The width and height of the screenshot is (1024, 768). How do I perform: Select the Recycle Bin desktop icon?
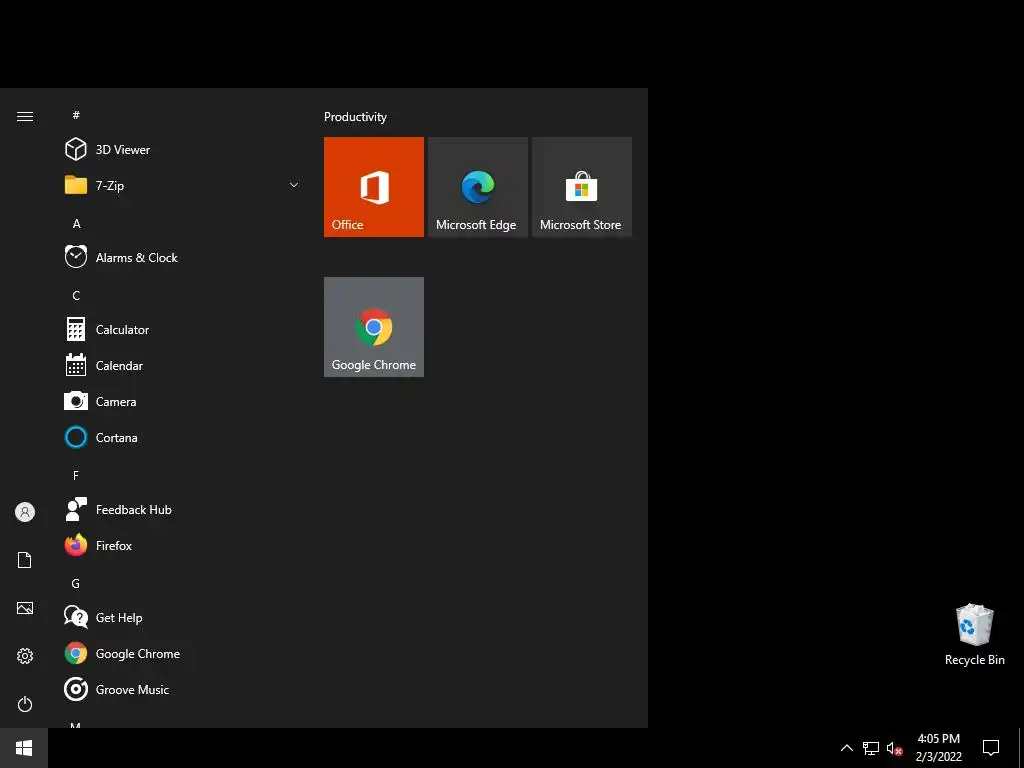(x=974, y=635)
